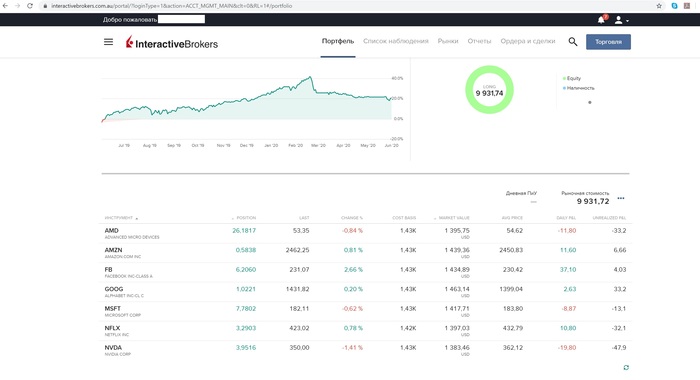Viewport: 700px width, 380px height.
Task: Open the Ордера и сделки tab
Action: [528, 41]
